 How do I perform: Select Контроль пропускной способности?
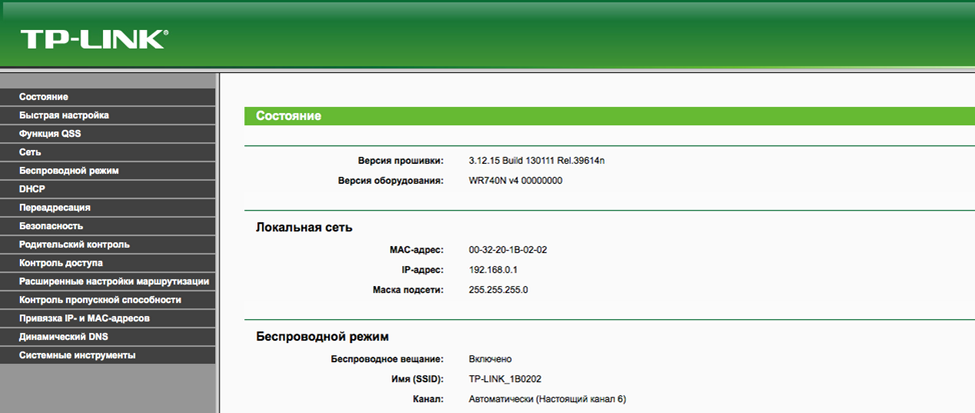pos(108,300)
